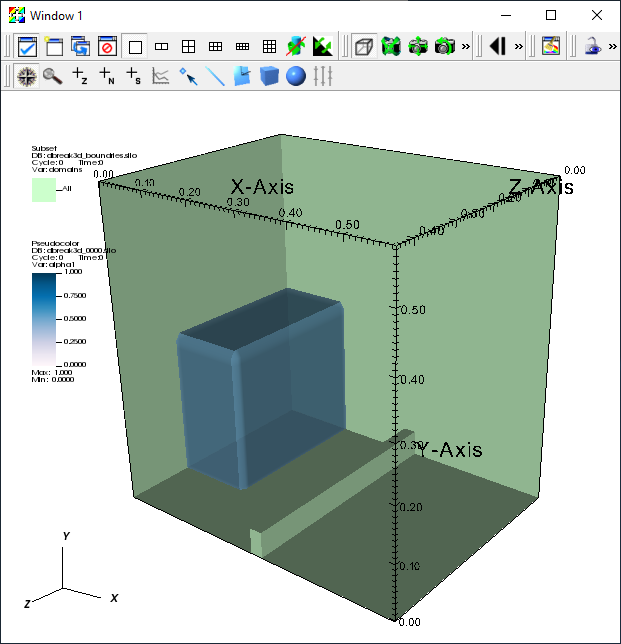The height and width of the screenshot is (644, 621).
Task: Choose the Node Pick (+N) tool
Action: coord(107,76)
